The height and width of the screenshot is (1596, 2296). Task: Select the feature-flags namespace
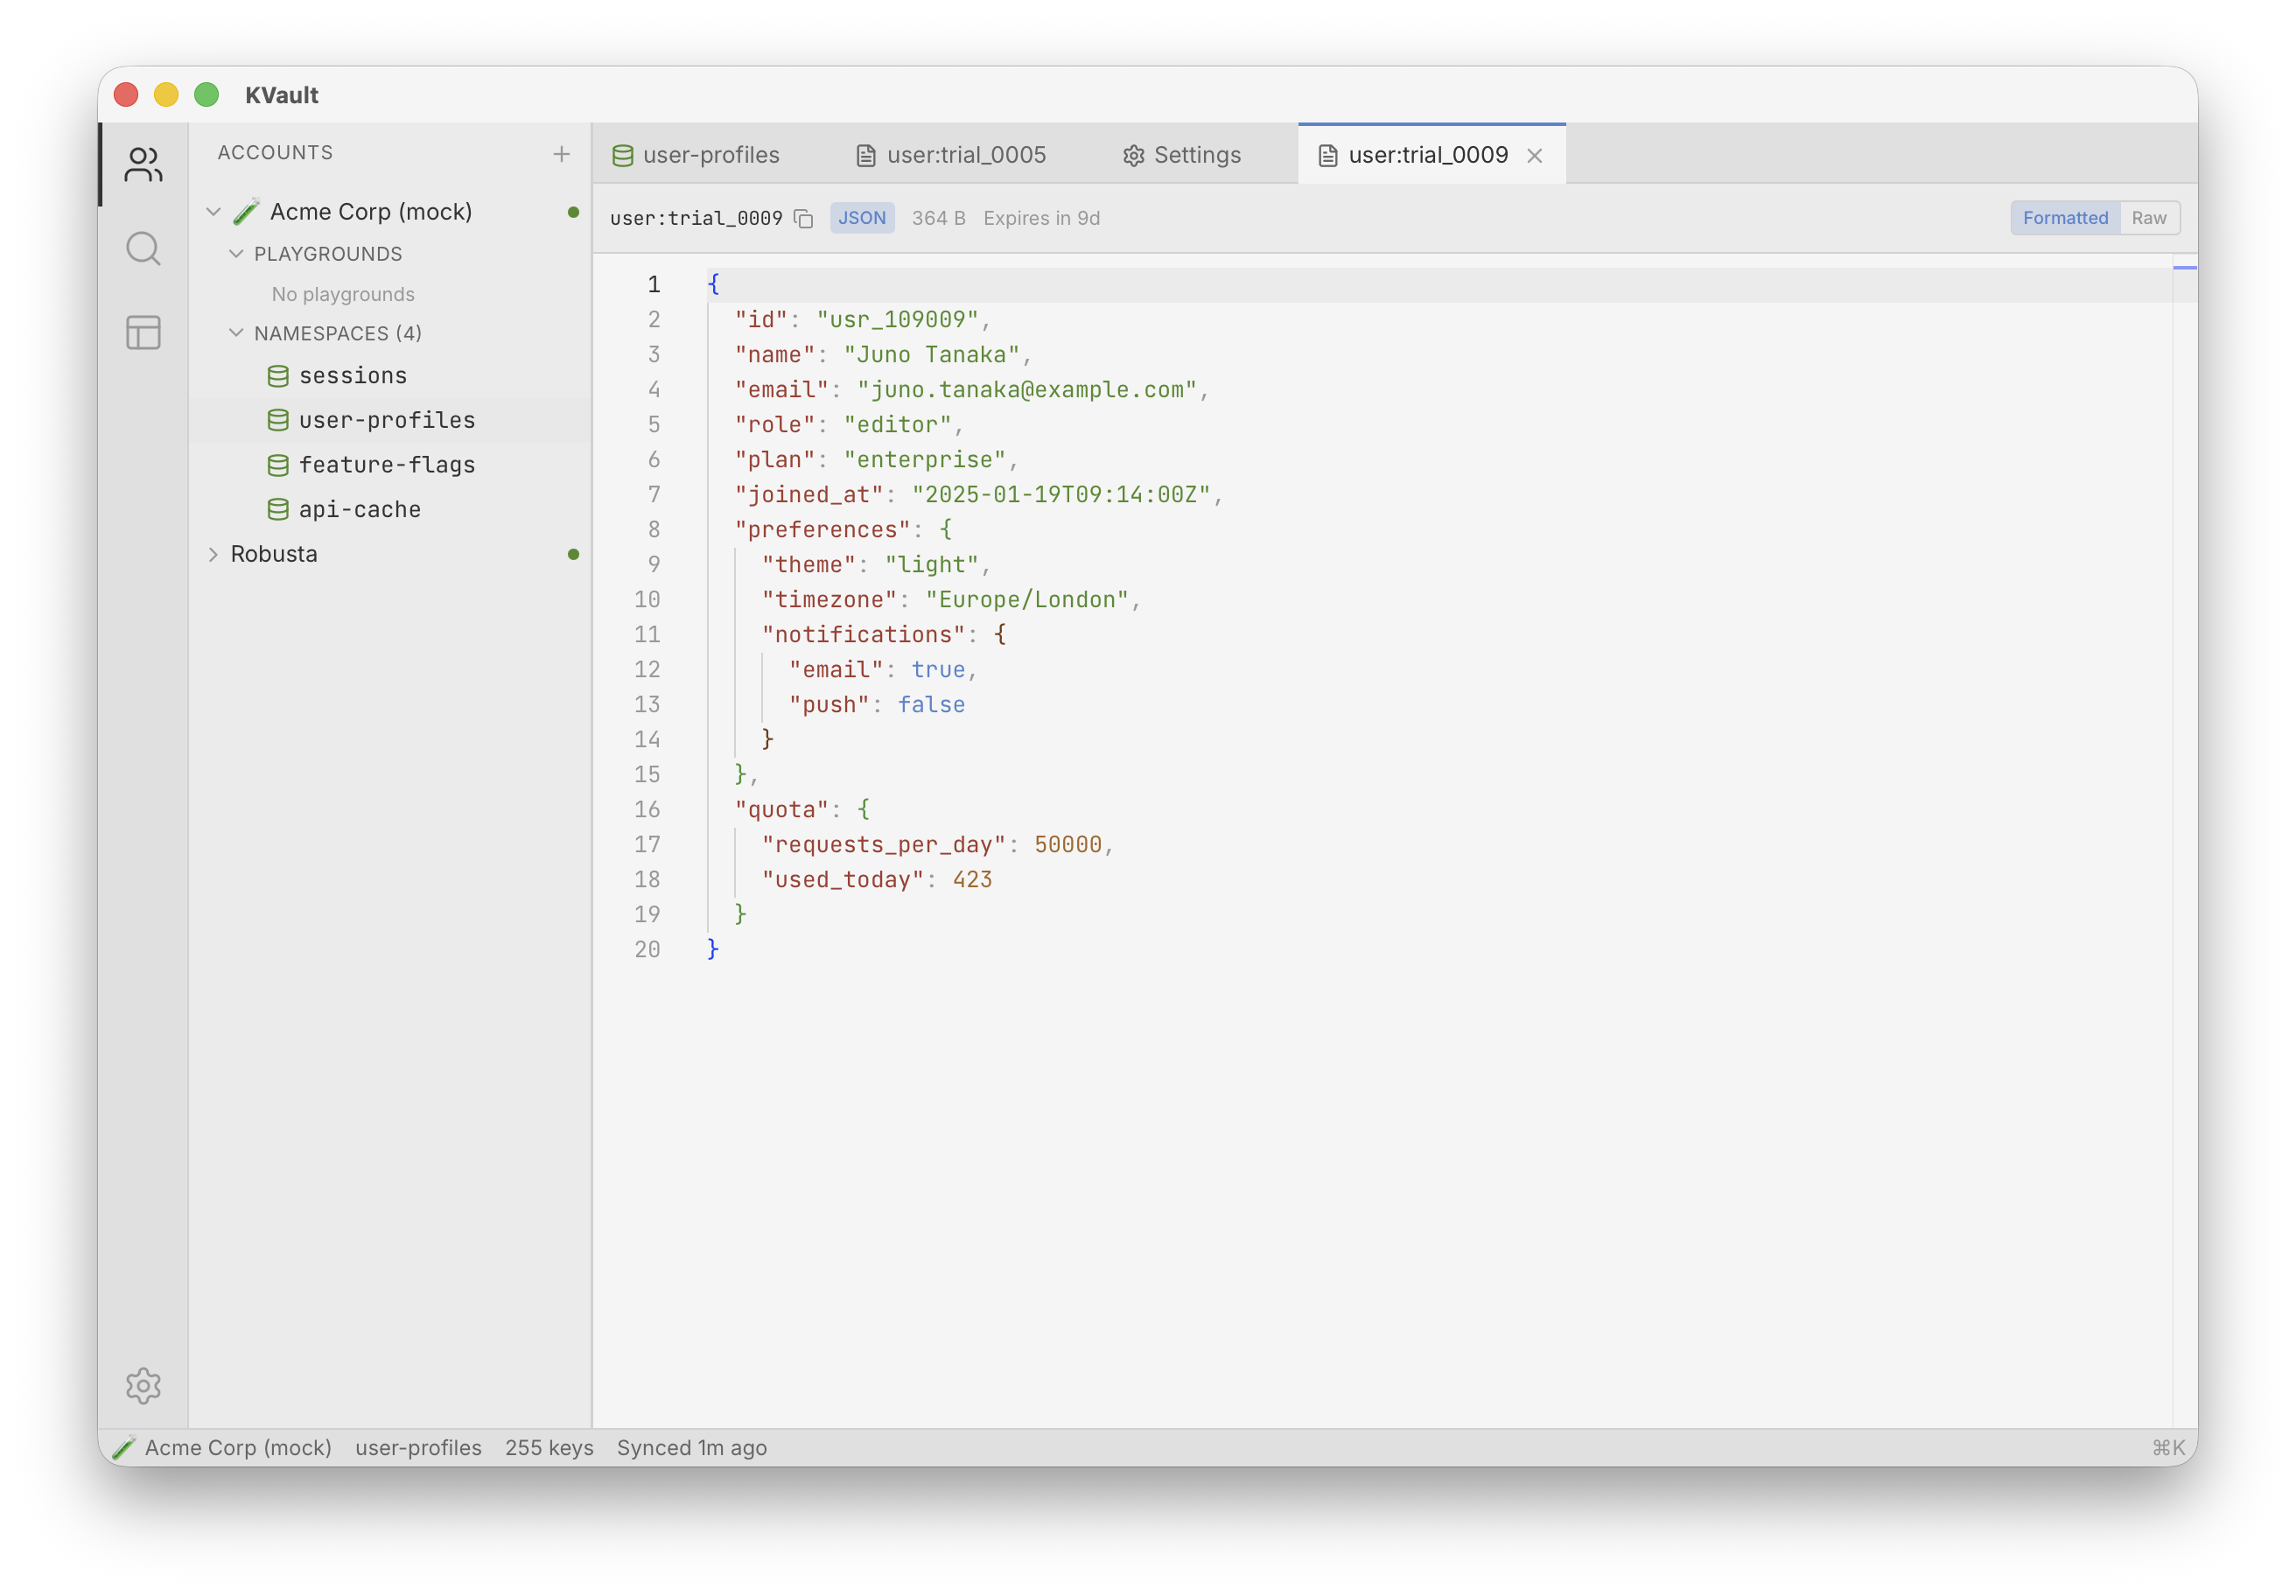coord(386,465)
